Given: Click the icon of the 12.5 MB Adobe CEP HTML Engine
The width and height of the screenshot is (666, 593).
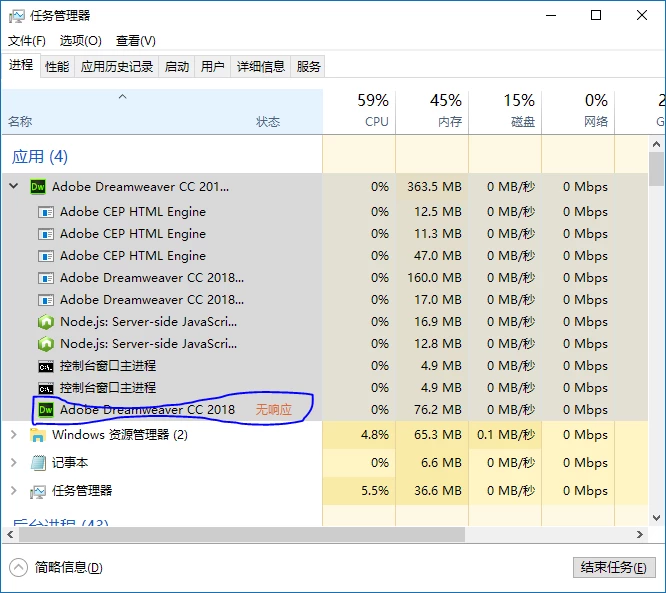Looking at the screenshot, I should click(45, 212).
